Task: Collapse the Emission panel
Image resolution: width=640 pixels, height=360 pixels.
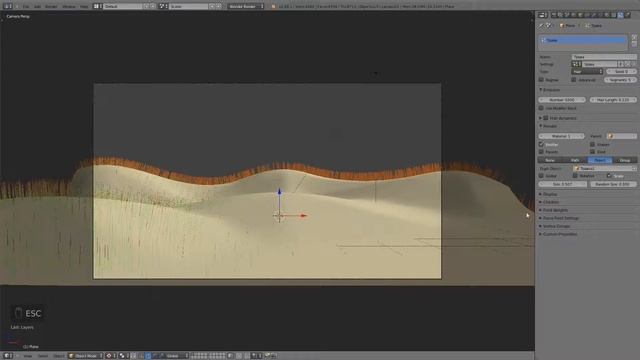Action: (550, 90)
